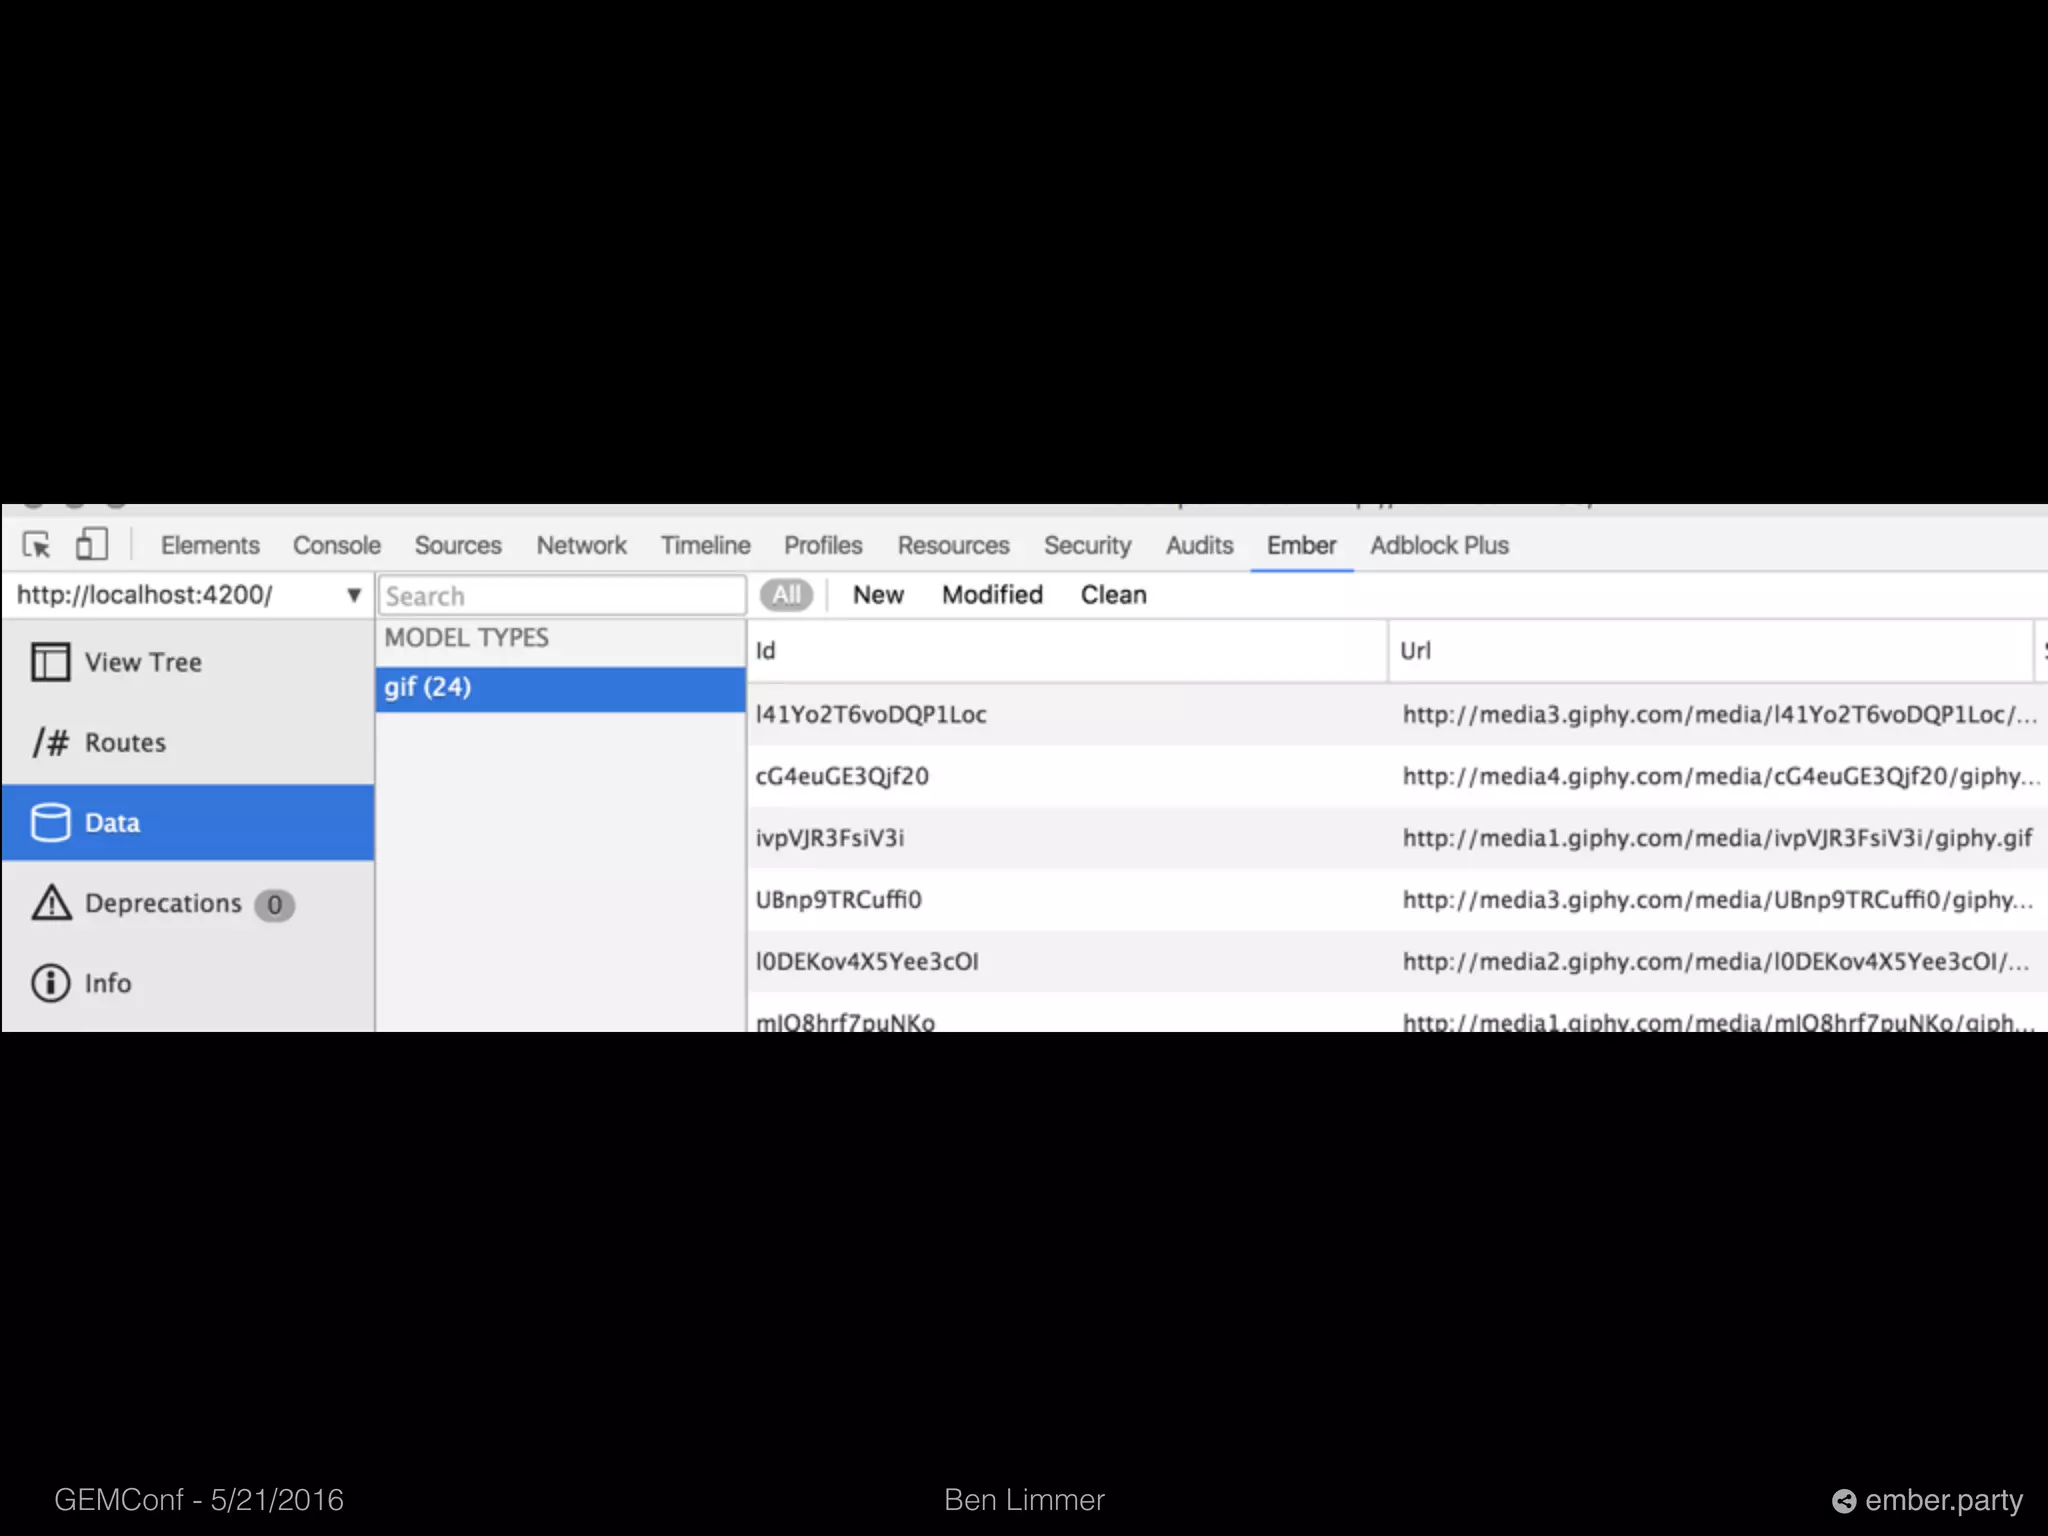Filter records by Modified
The image size is (2048, 1536).
[x=992, y=595]
